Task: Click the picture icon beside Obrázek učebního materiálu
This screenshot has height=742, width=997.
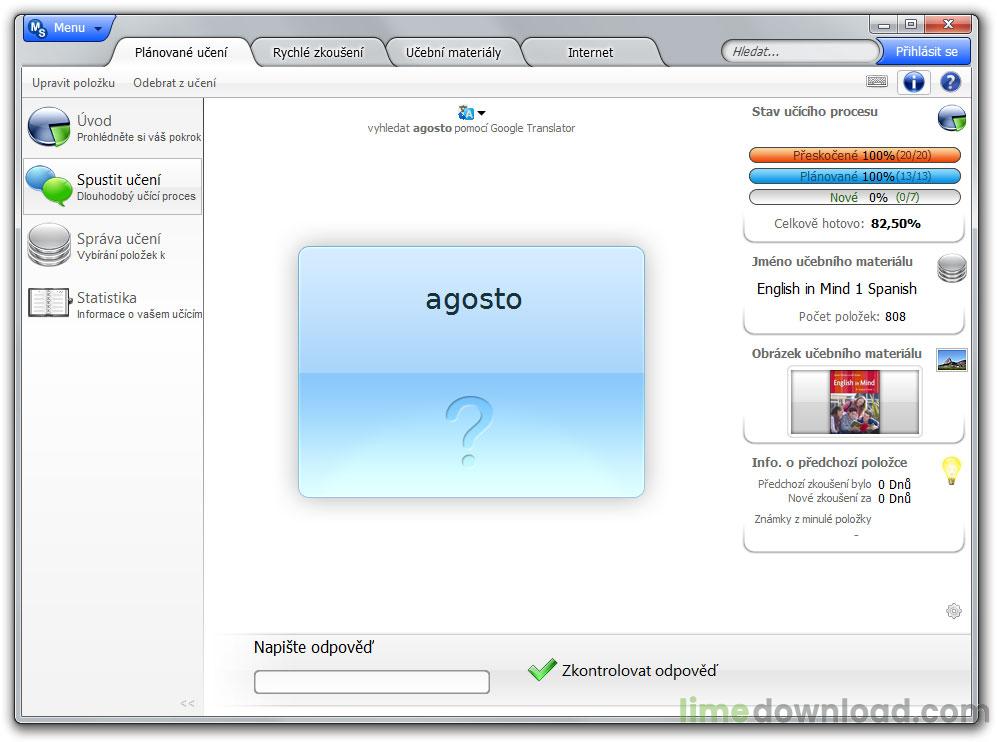Action: pyautogui.click(x=951, y=361)
